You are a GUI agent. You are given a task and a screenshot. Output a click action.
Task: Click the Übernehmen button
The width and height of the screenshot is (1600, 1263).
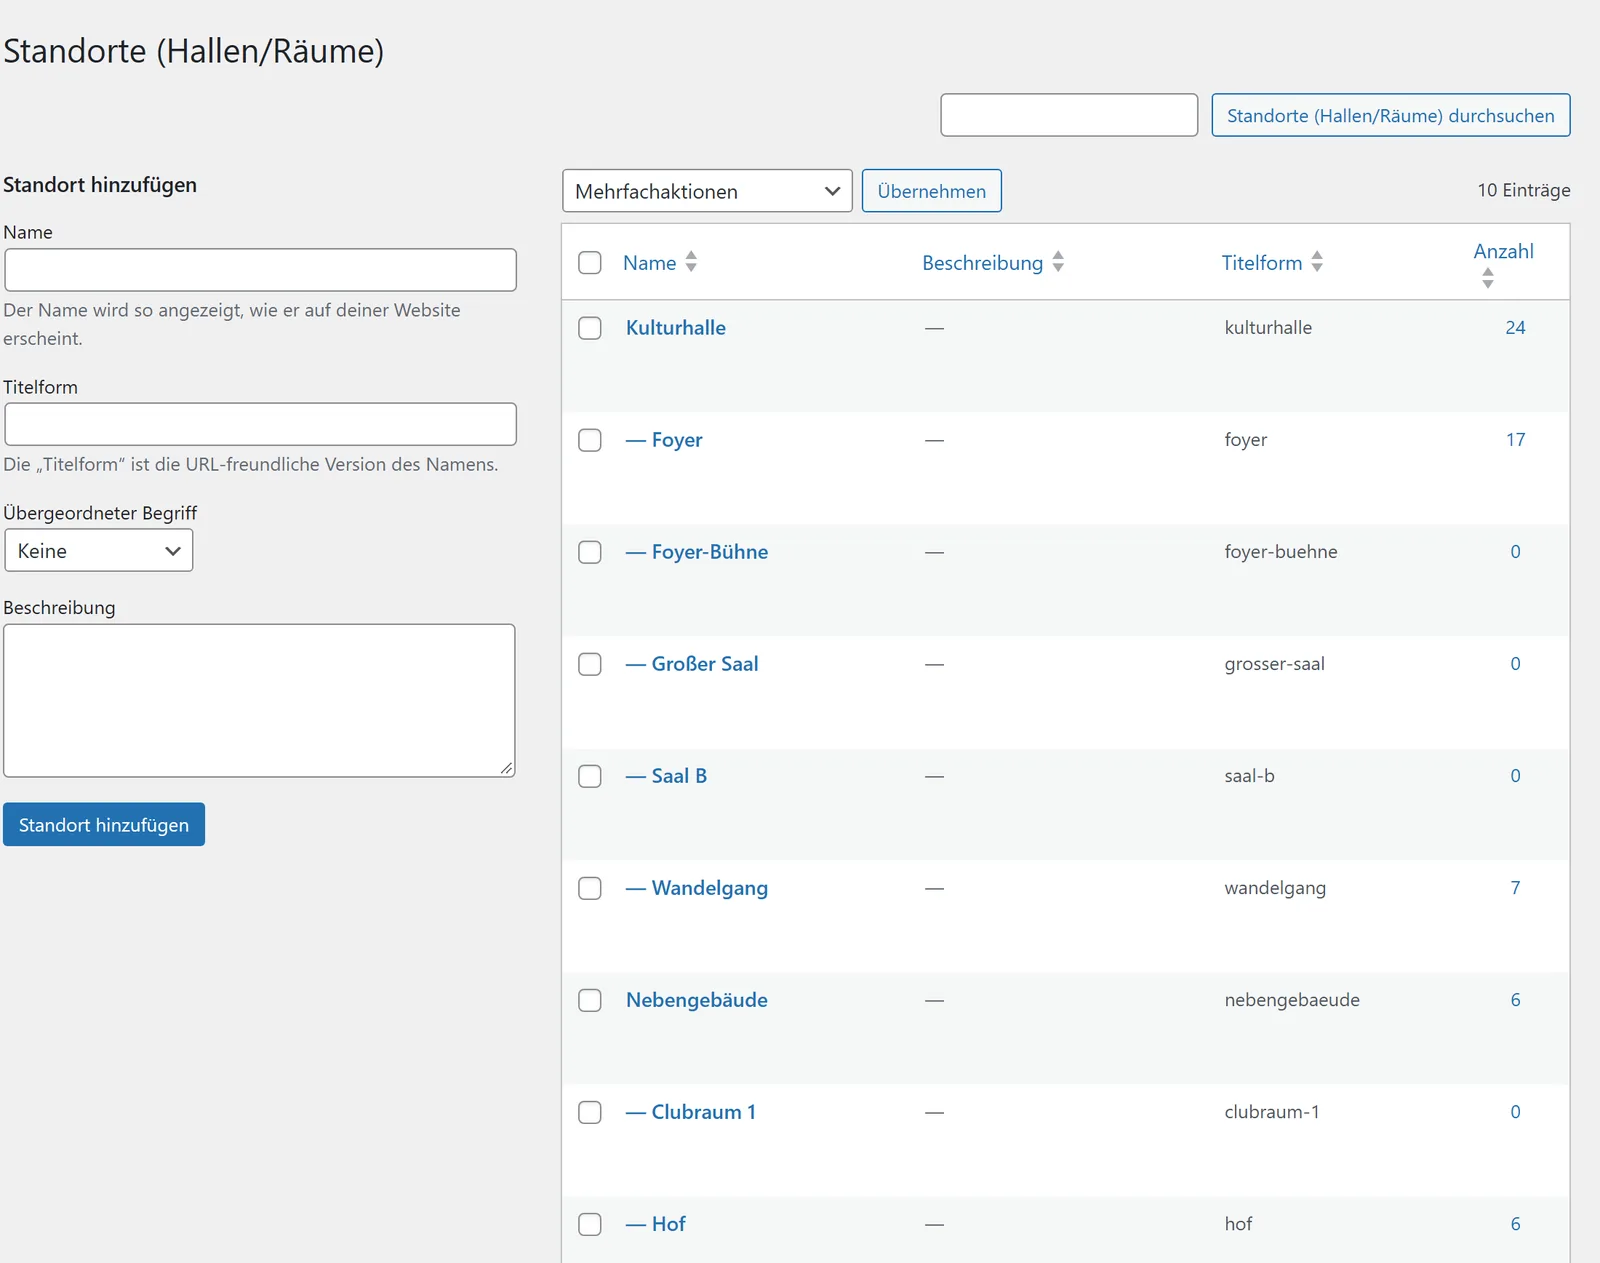coord(932,191)
